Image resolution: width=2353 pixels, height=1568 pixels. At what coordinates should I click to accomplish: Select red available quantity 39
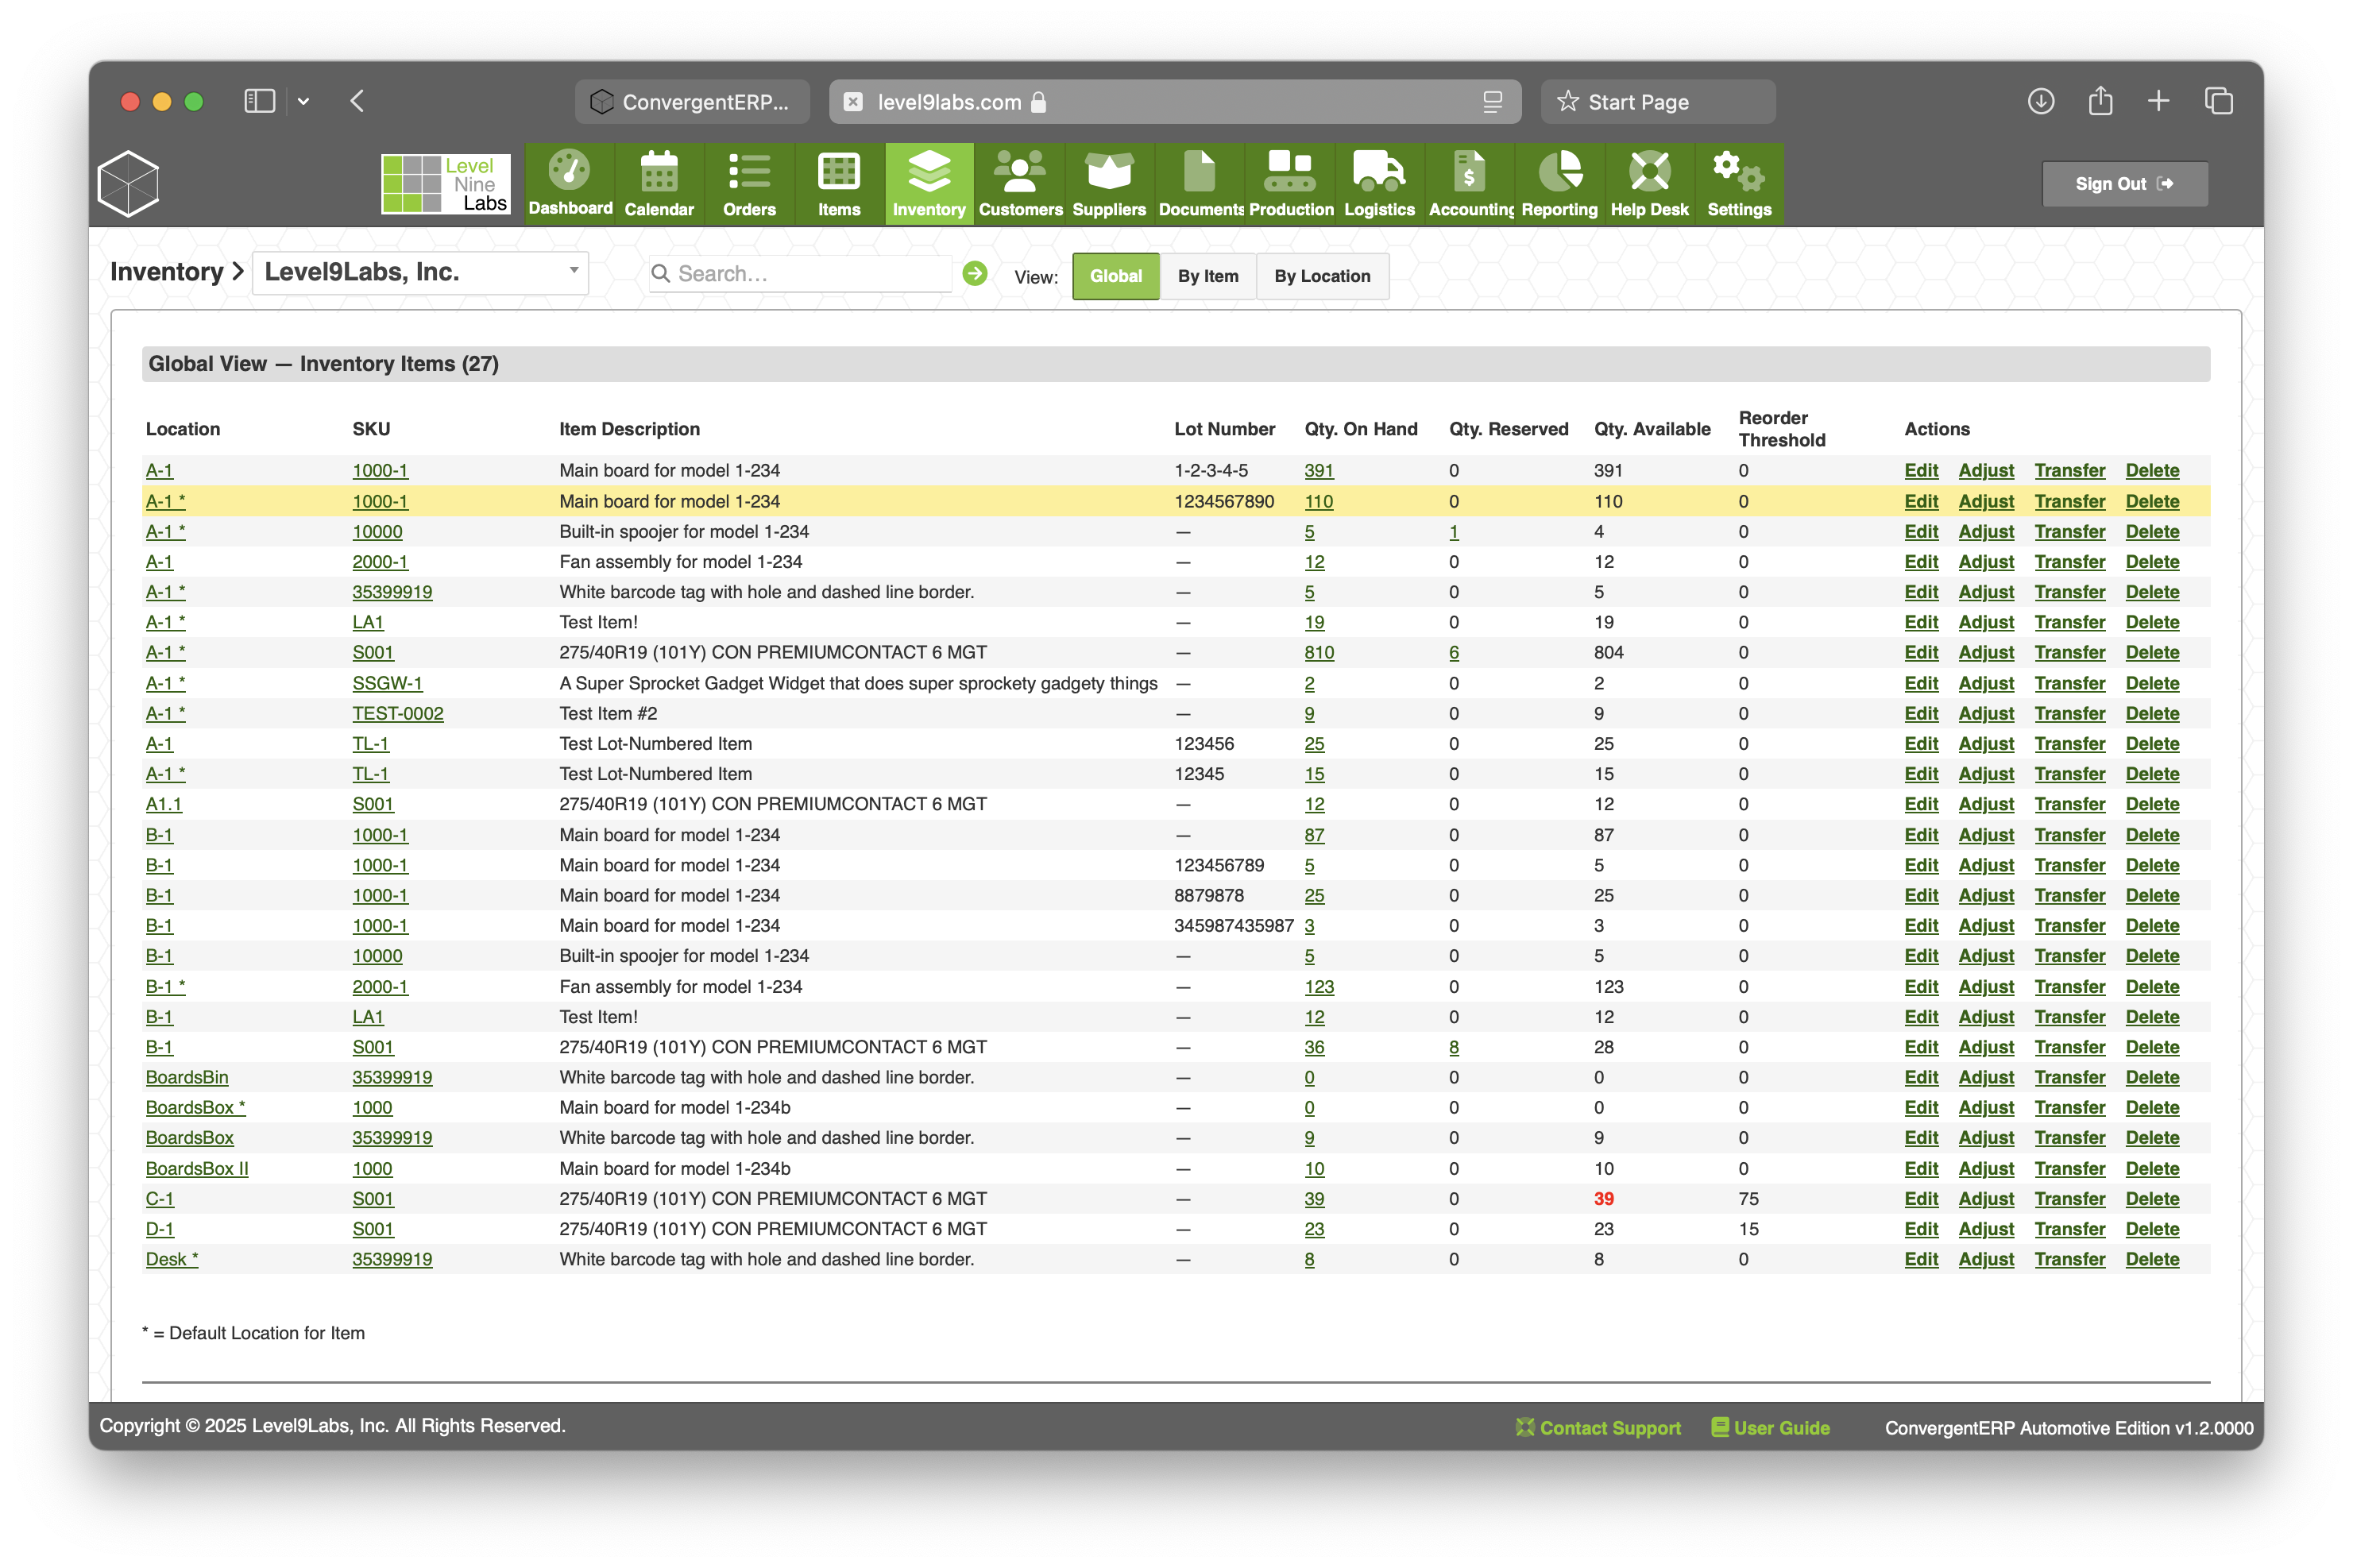1603,1198
